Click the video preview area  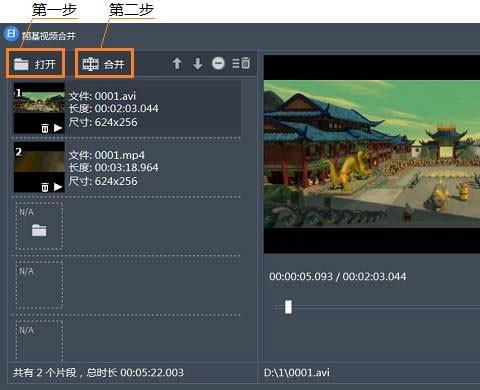click(372, 154)
